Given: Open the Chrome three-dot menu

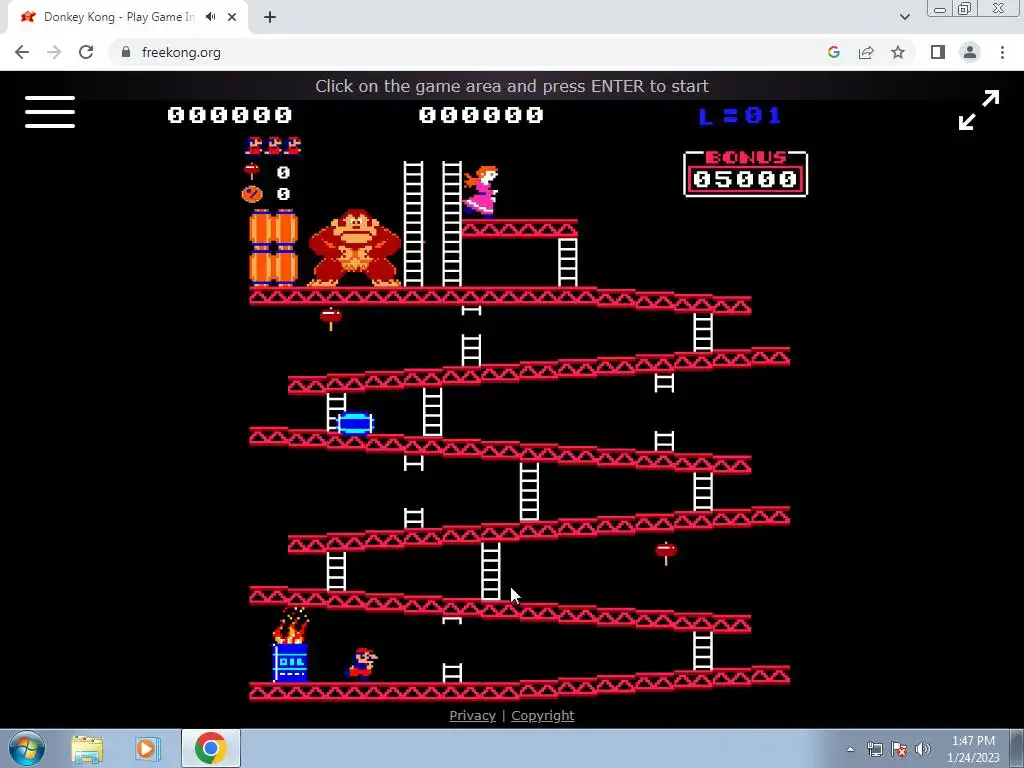Looking at the screenshot, I should [x=1002, y=52].
